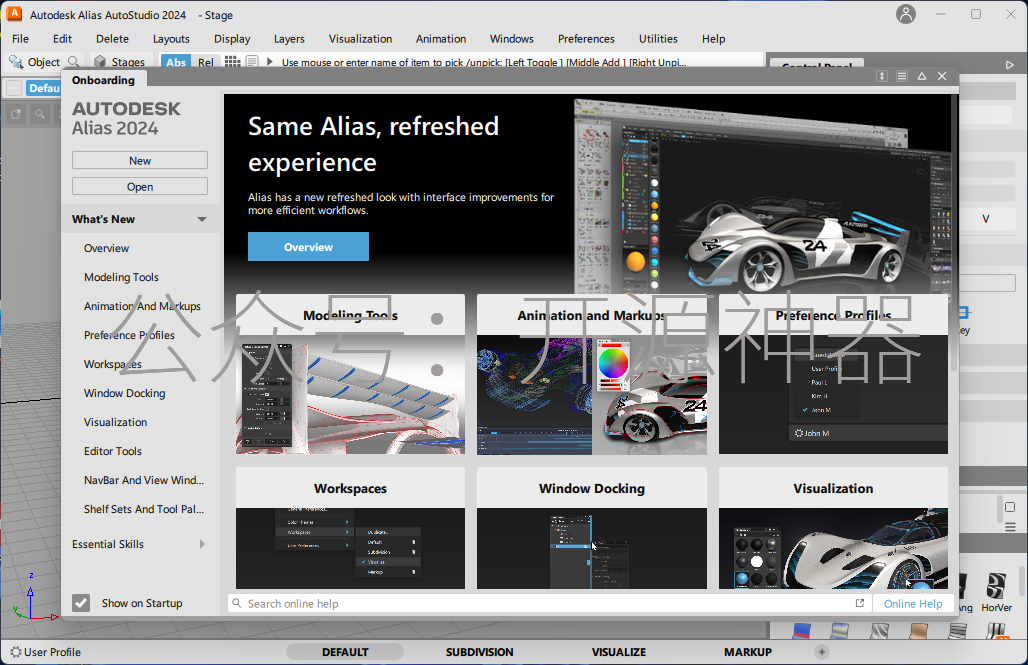1028x665 pixels.
Task: Open the File menu
Action: click(20, 39)
